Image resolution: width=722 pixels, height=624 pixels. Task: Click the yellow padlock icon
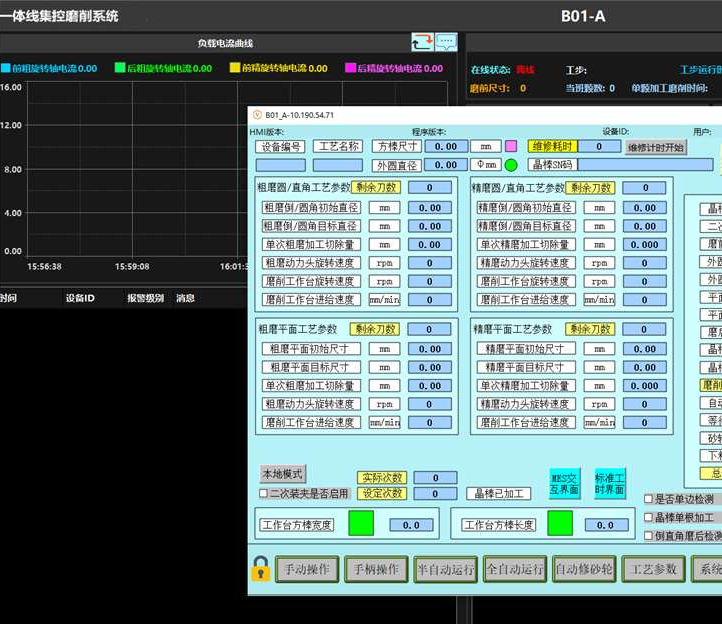(x=260, y=568)
